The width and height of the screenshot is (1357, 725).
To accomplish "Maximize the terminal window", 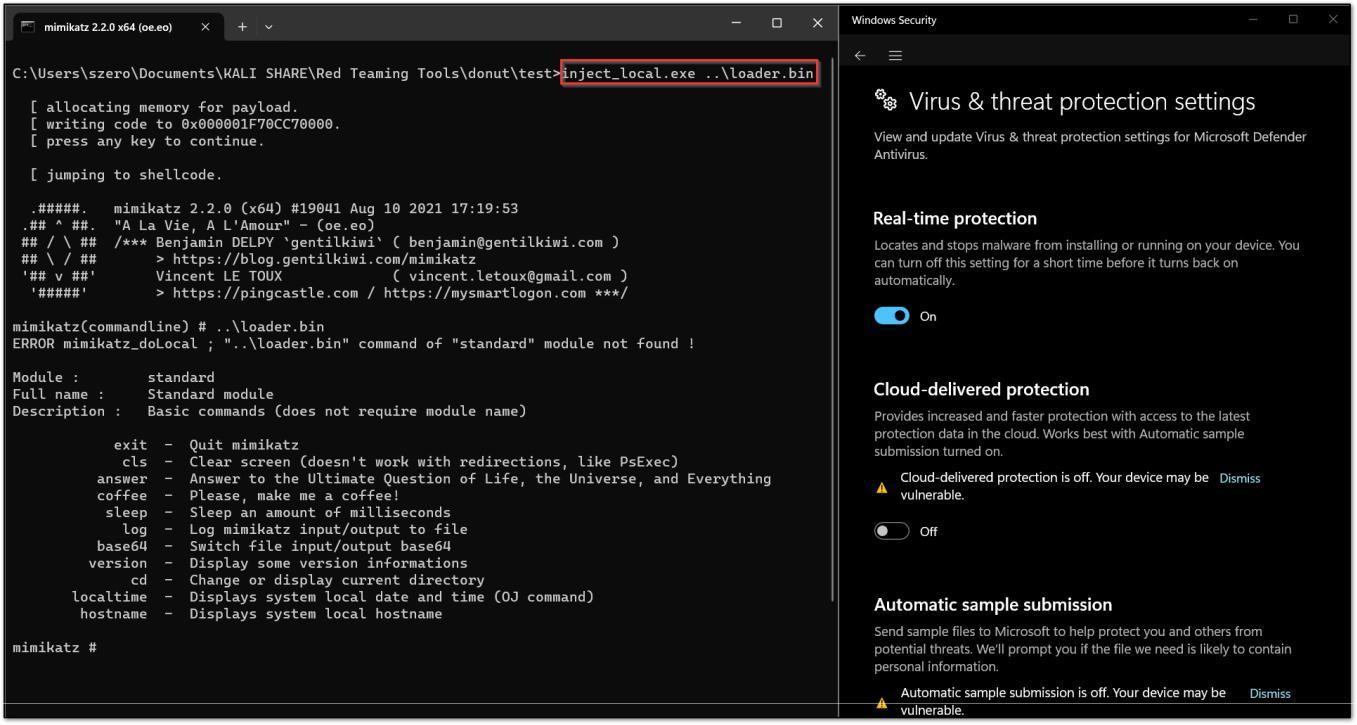I will [x=777, y=23].
